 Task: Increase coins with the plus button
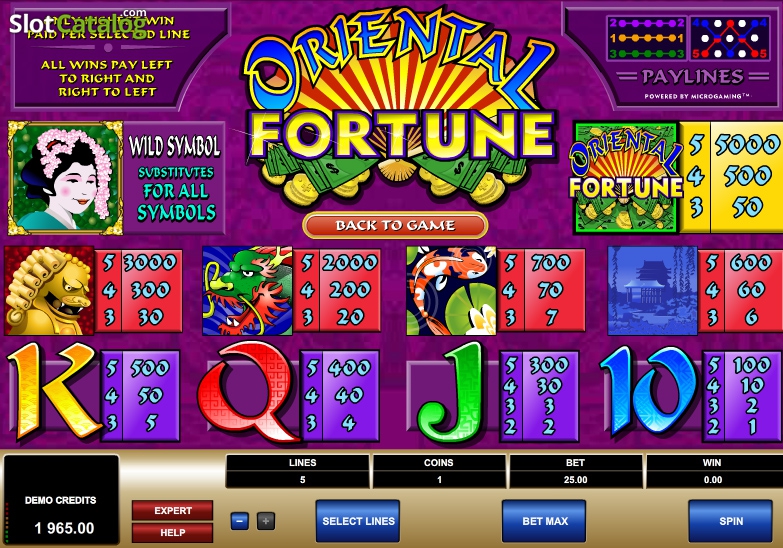coord(266,522)
